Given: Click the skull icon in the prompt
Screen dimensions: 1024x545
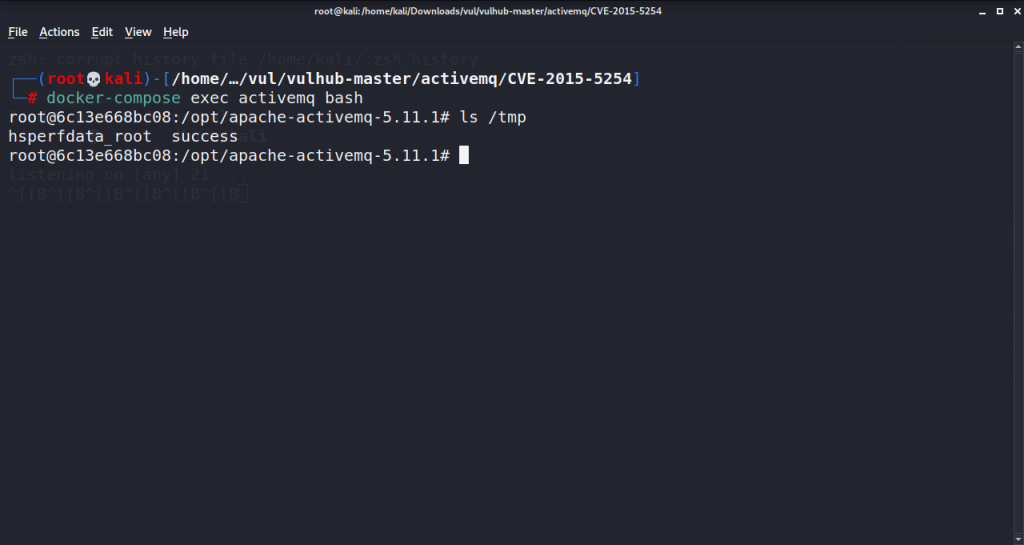Looking at the screenshot, I should (x=94, y=79).
